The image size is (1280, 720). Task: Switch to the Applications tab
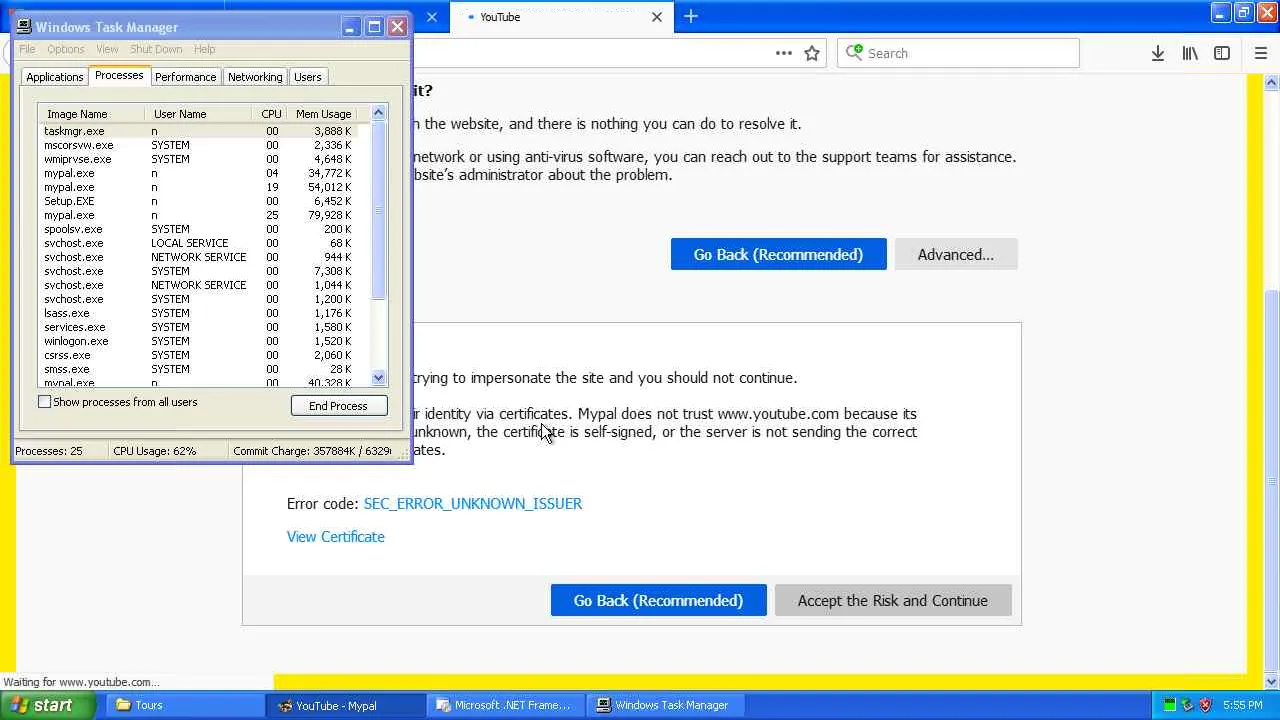(x=55, y=77)
